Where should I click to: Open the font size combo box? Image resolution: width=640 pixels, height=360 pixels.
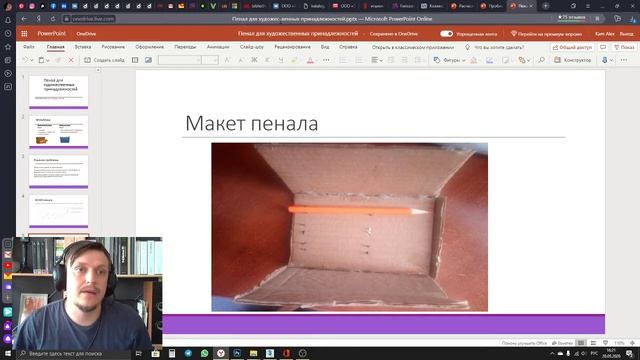tap(210, 60)
